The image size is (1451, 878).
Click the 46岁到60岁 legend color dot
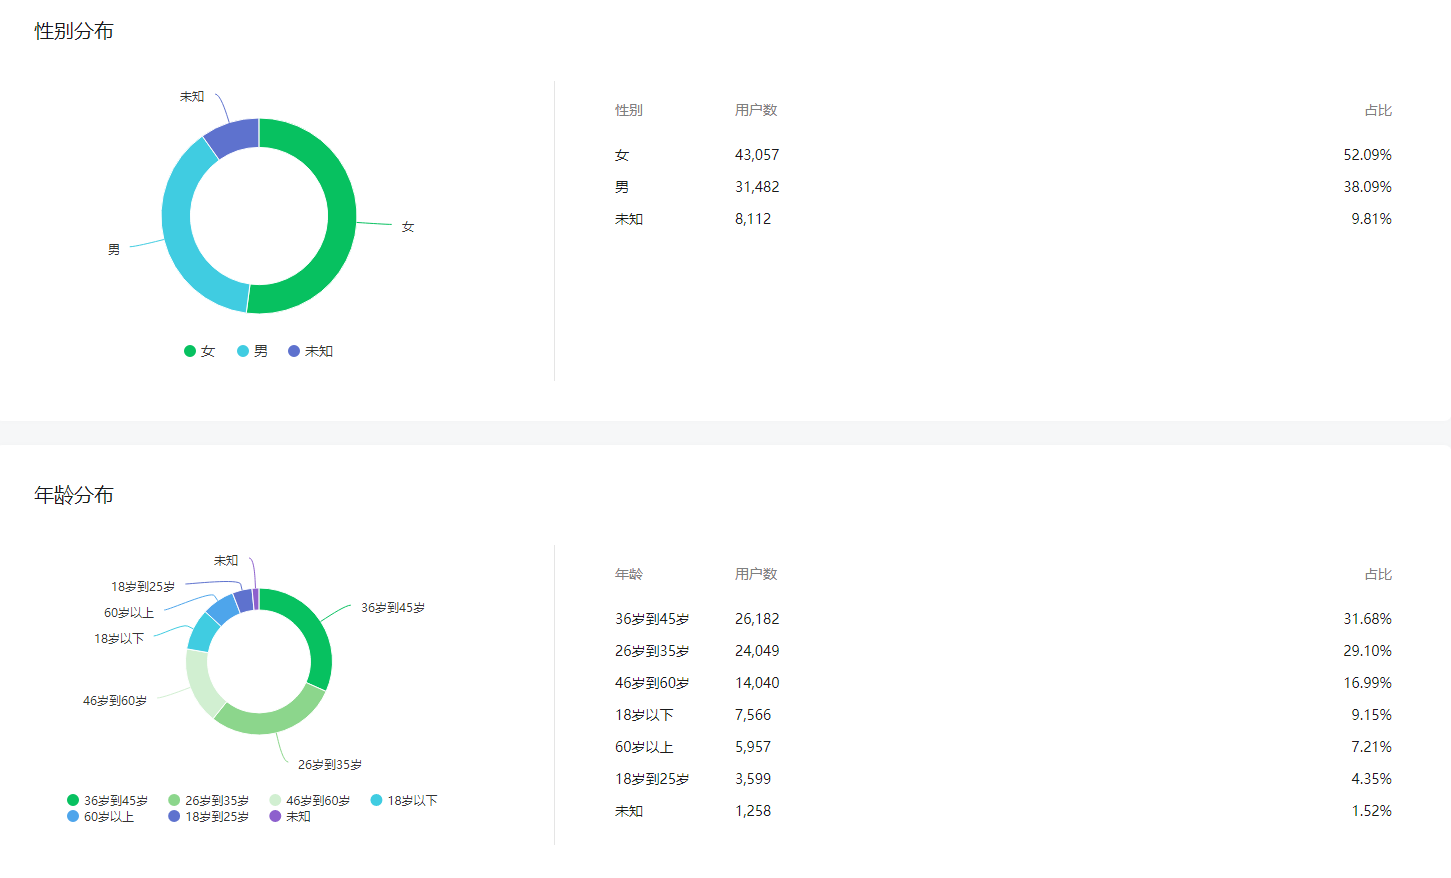click(275, 800)
